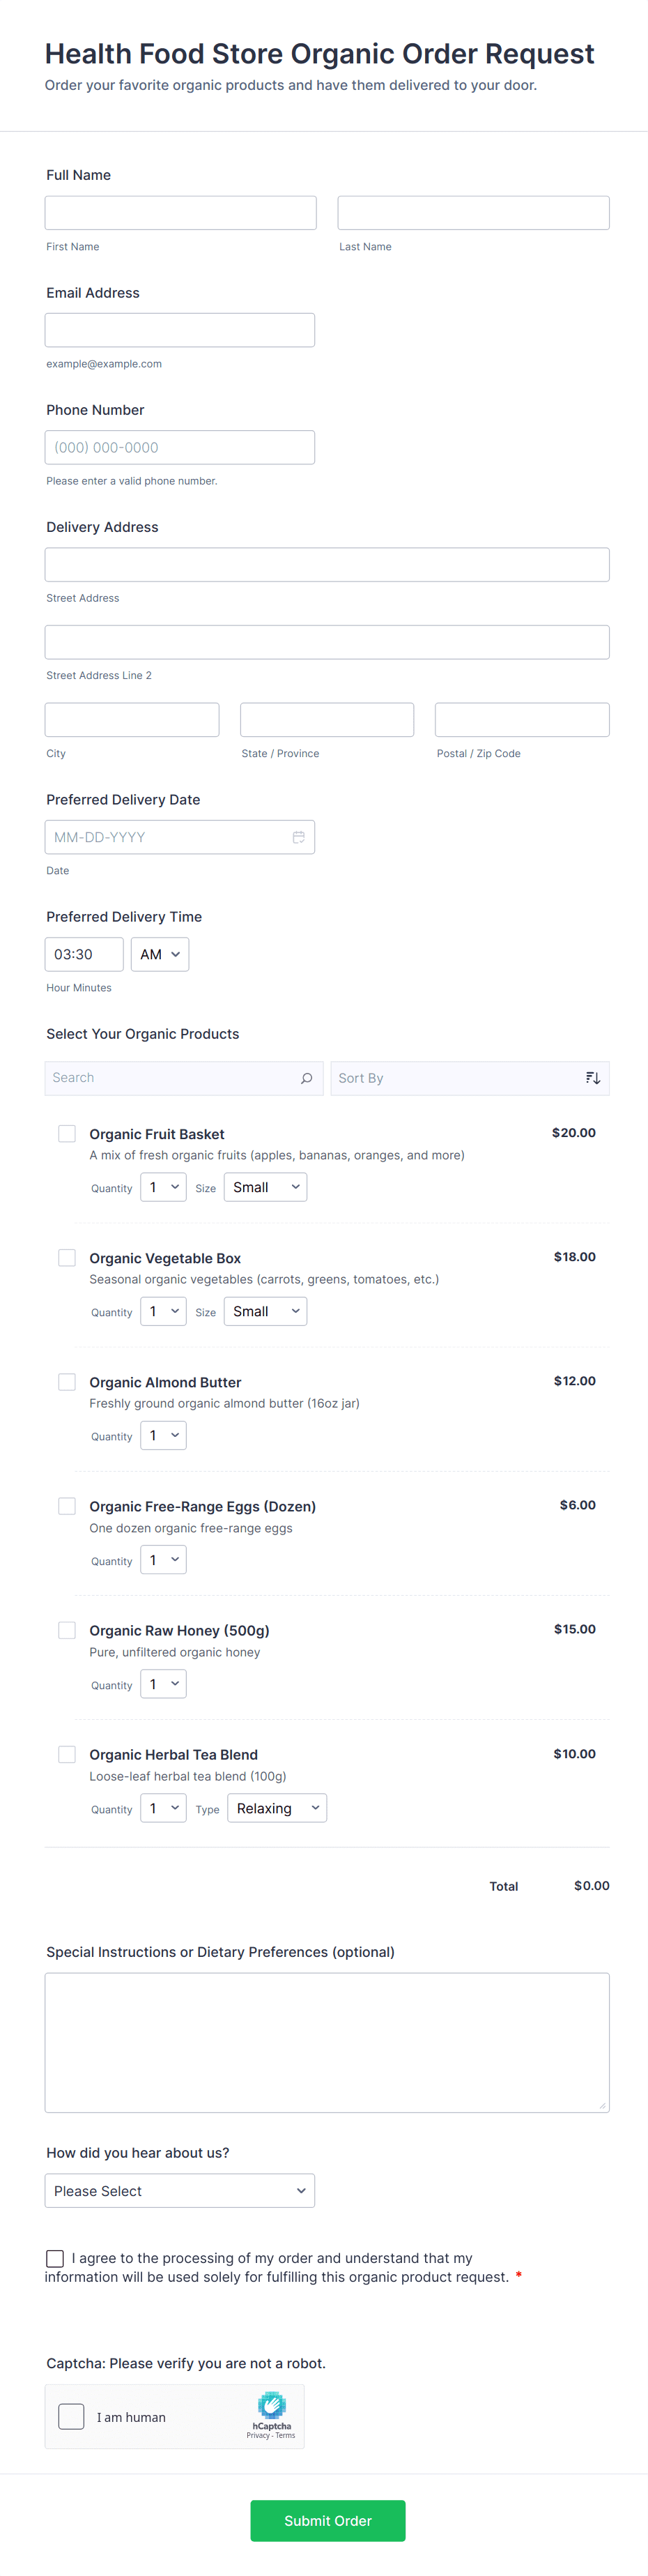The width and height of the screenshot is (648, 2576).
Task: Click the Postal / Zip Code field
Action: pyautogui.click(x=522, y=720)
